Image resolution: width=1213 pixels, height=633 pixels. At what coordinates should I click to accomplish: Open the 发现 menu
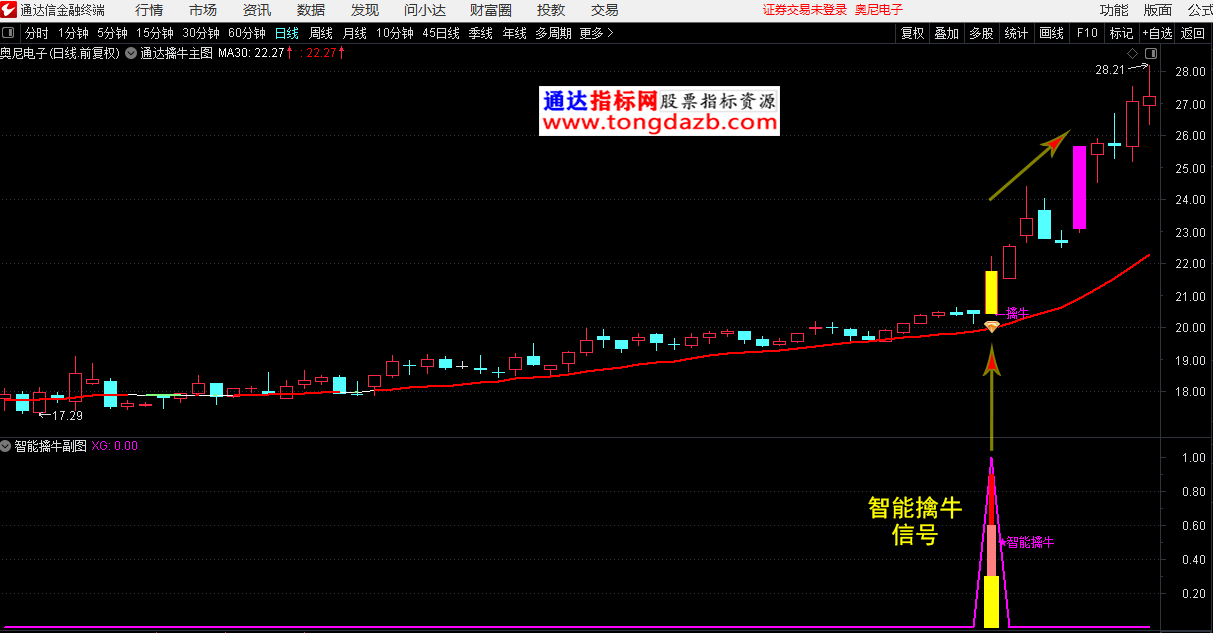pos(364,10)
